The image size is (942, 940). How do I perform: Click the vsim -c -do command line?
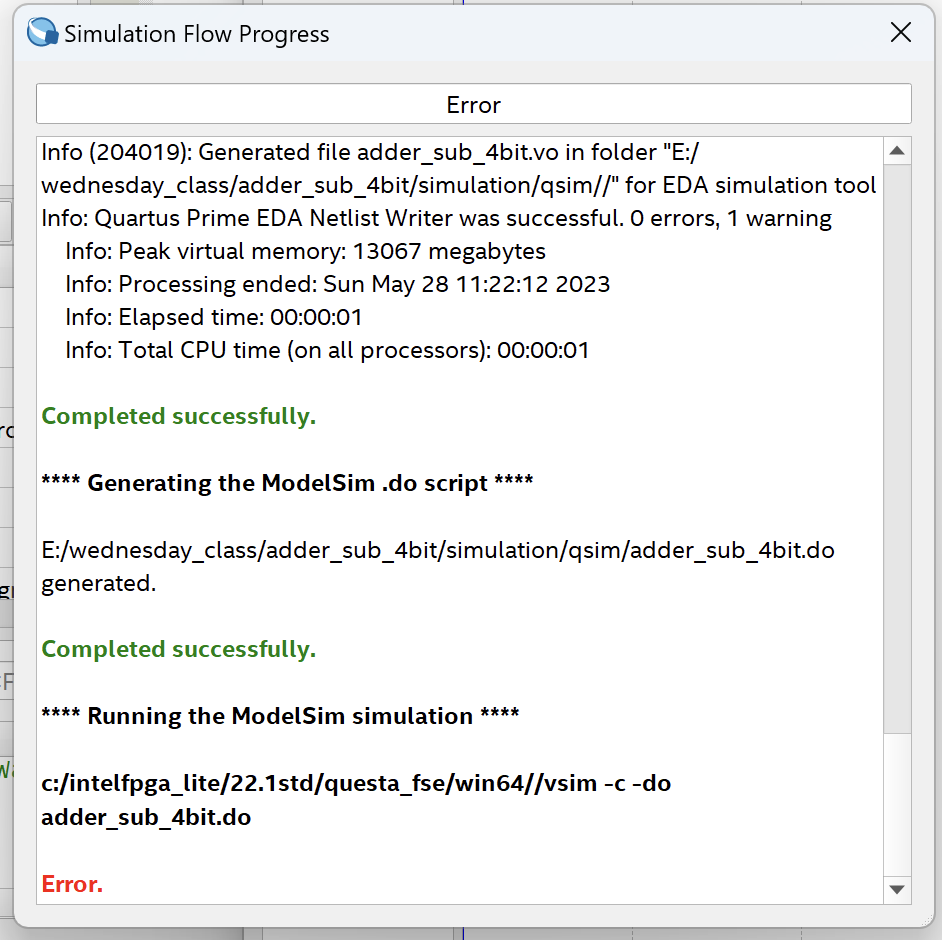[356, 783]
